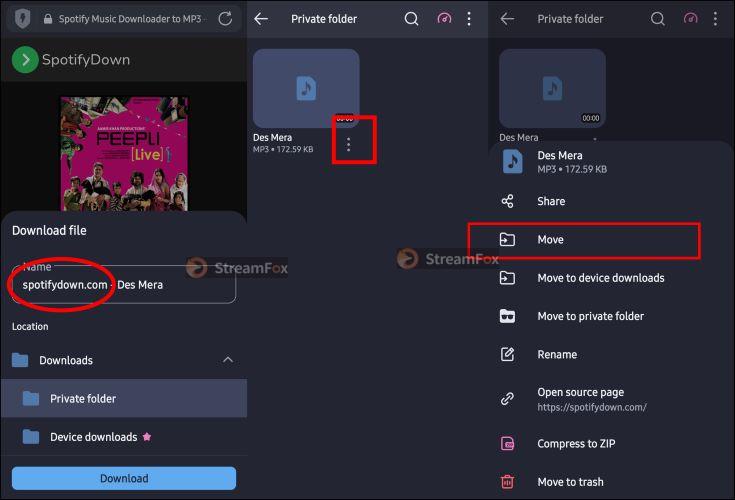The image size is (735, 500).
Task: Select Private folder as the download location
Action: coord(124,398)
